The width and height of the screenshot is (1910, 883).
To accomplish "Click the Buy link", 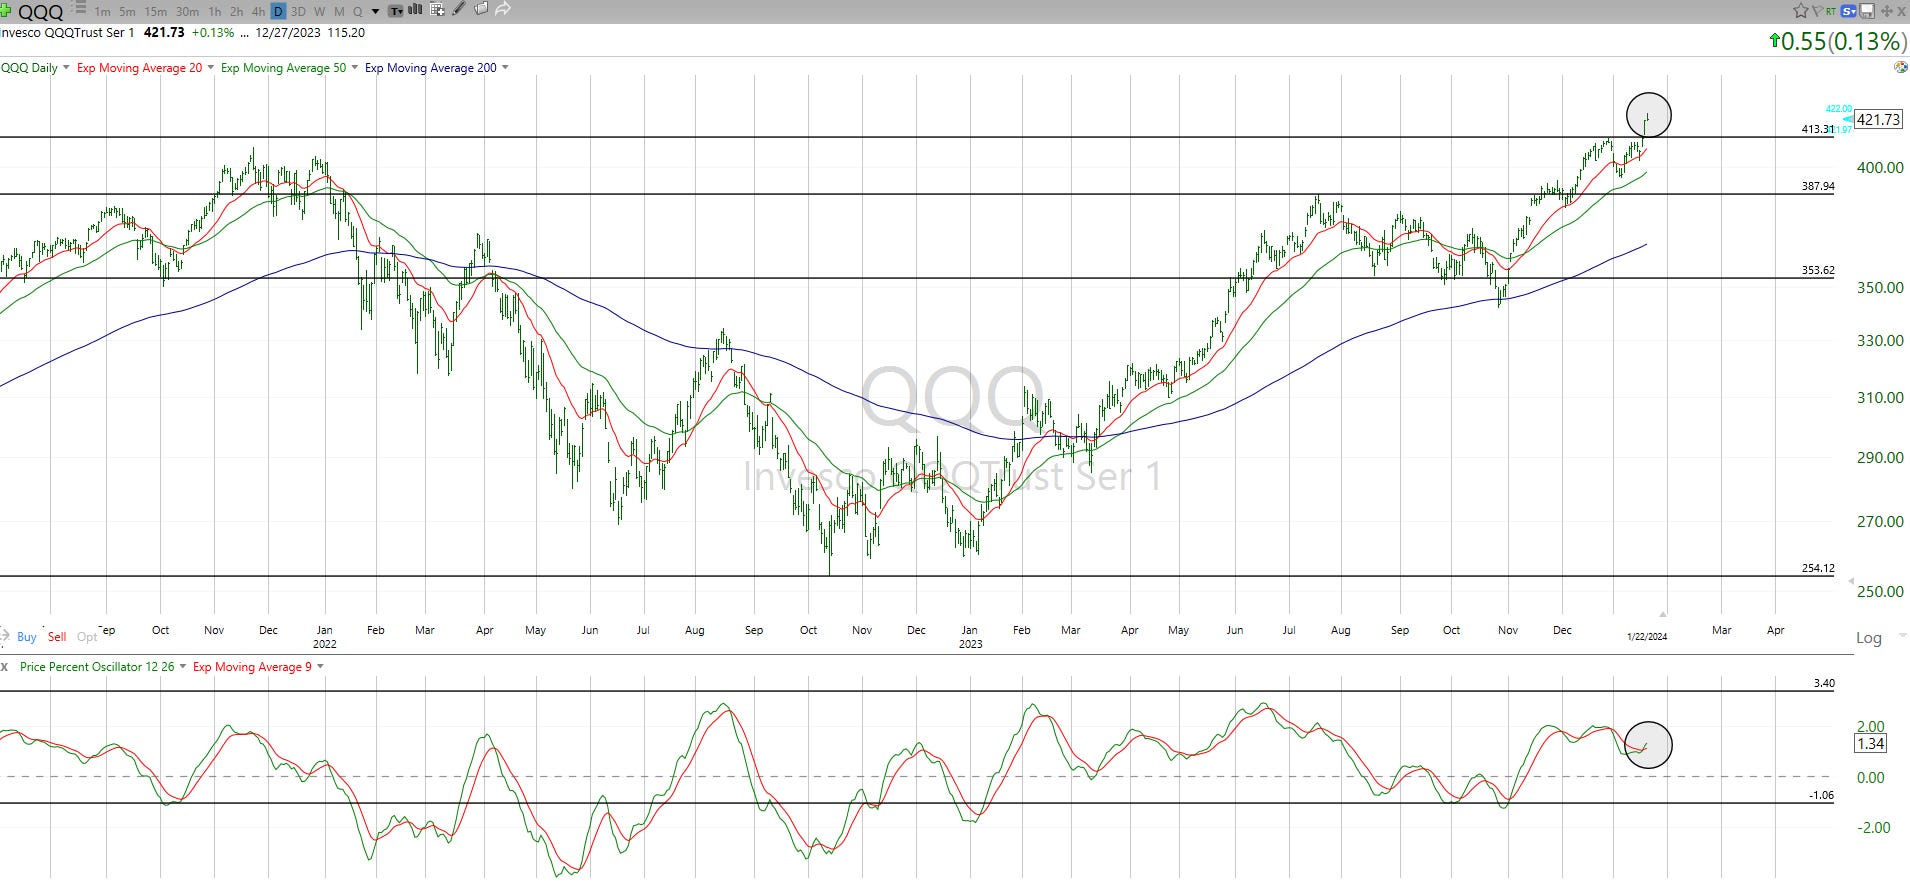I will 27,637.
